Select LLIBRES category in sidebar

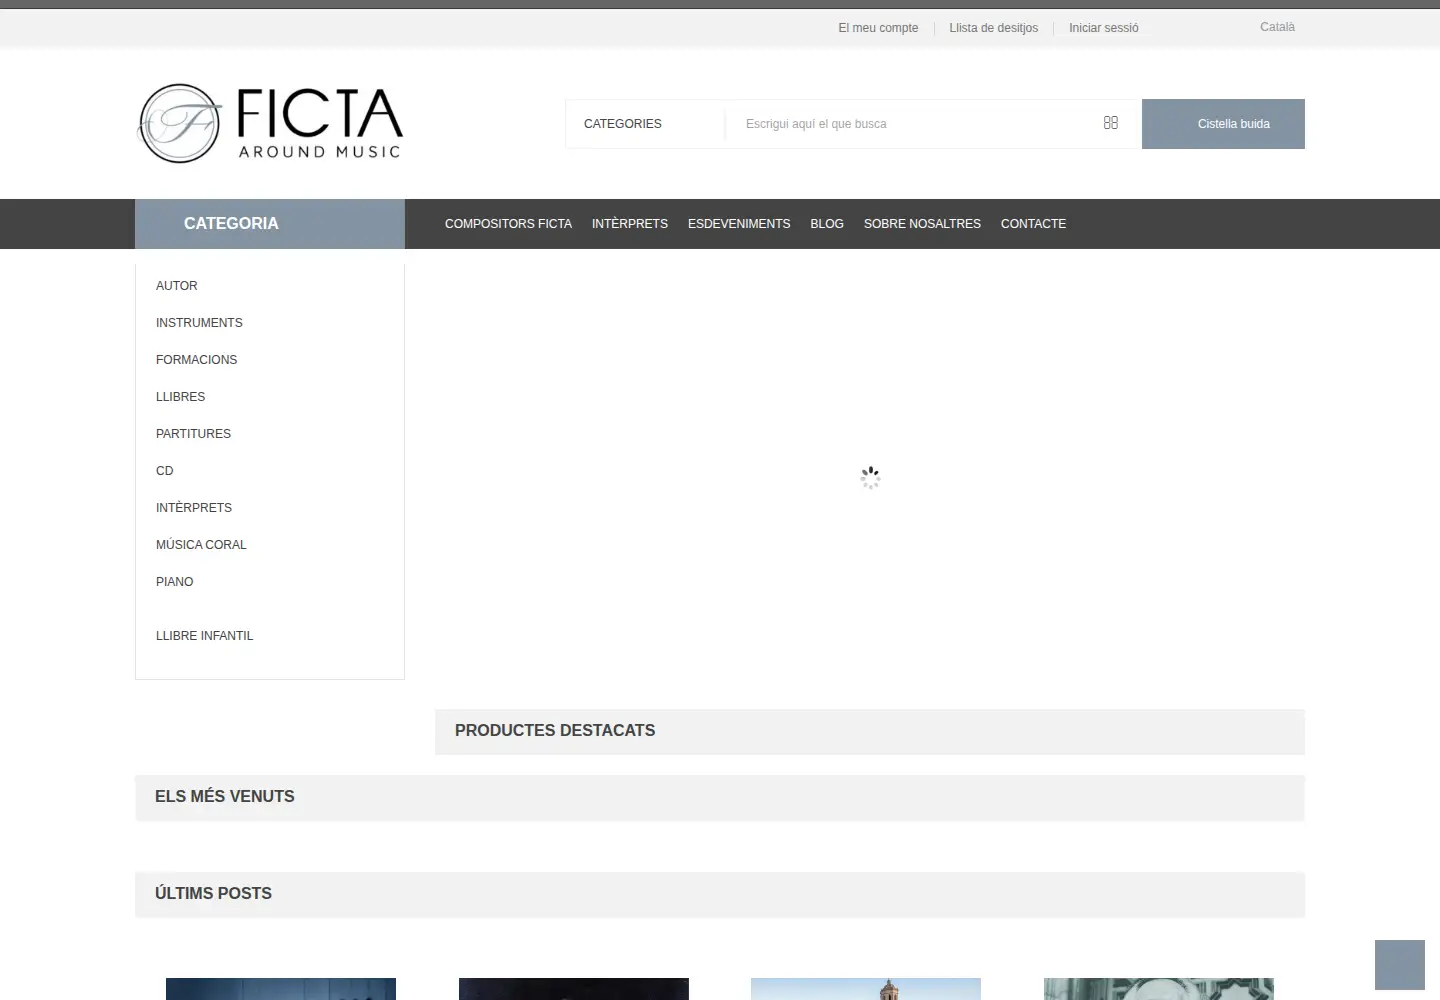(x=180, y=397)
